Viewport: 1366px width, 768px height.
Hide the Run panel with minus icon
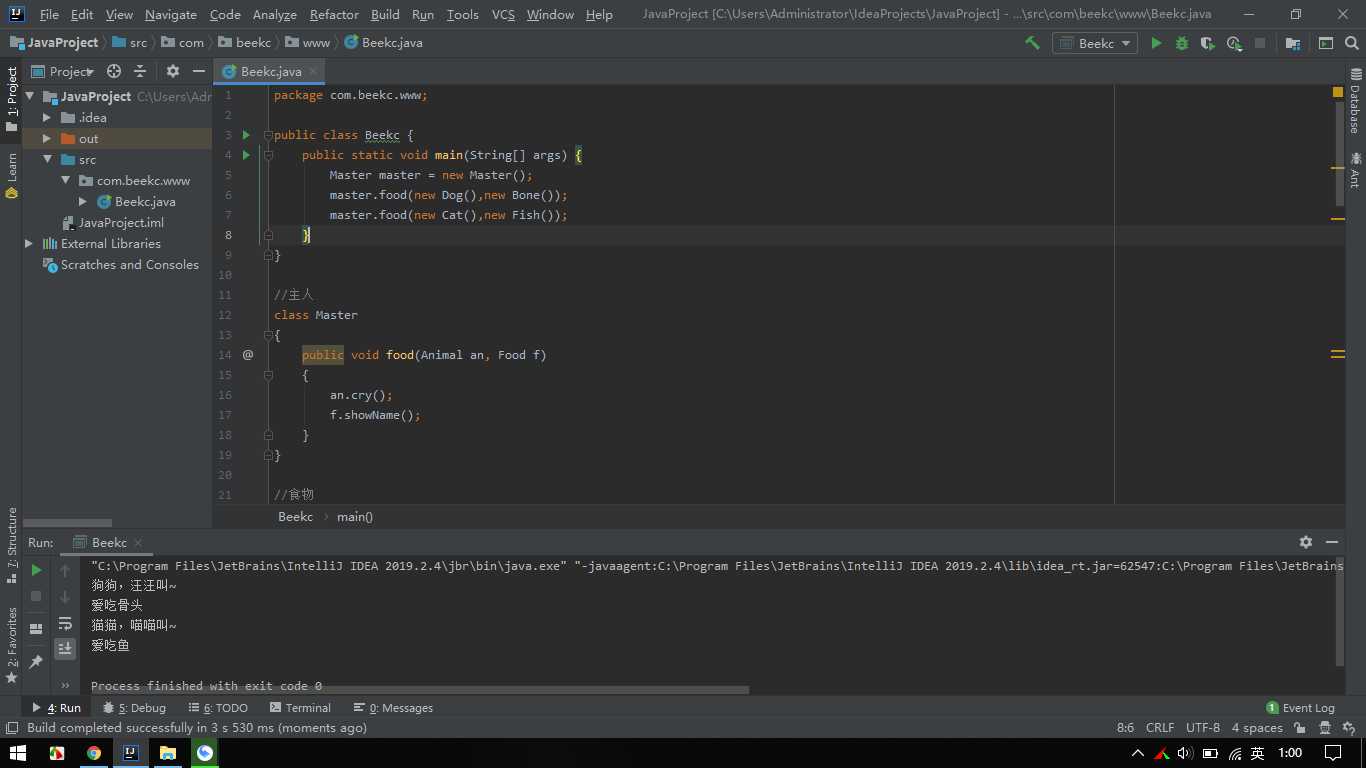coord(1332,542)
